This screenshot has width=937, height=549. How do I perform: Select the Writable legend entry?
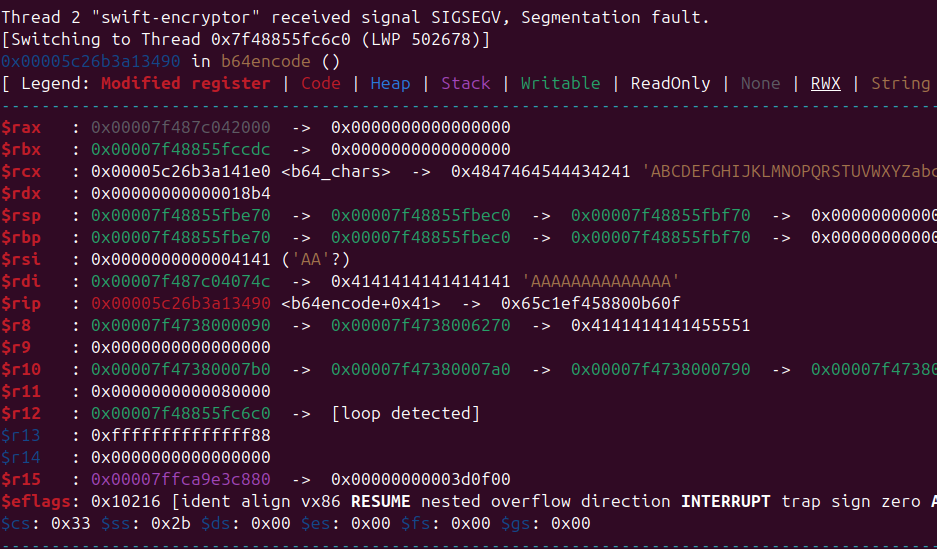pos(560,83)
